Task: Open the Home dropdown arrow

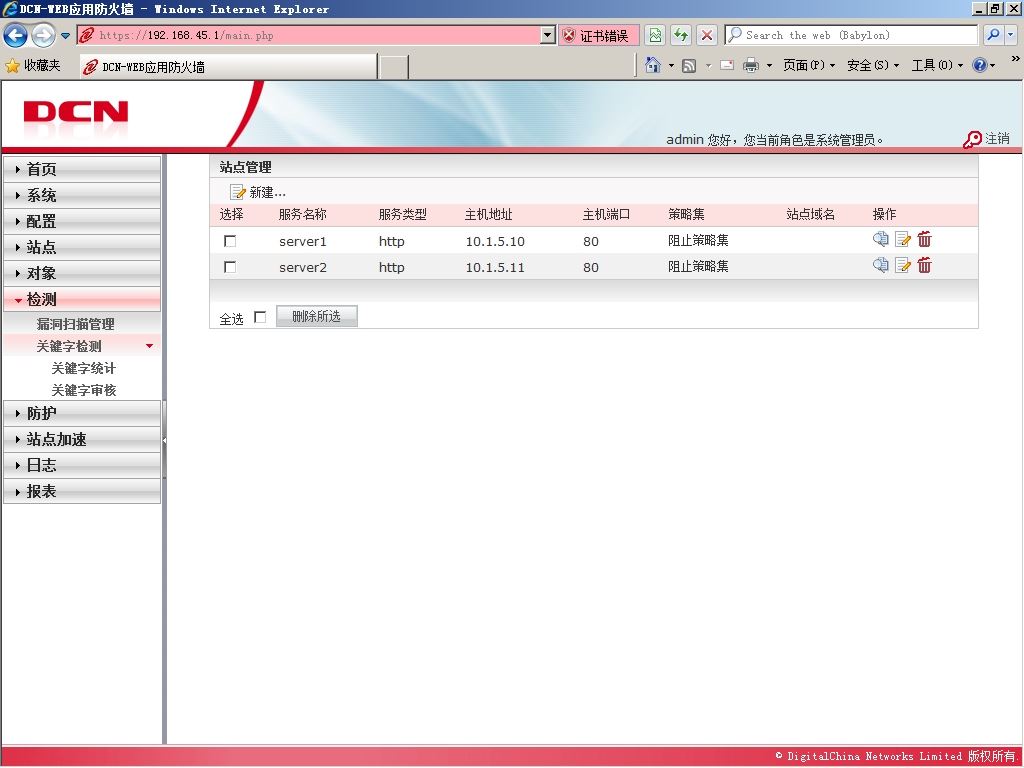Action: (x=671, y=65)
